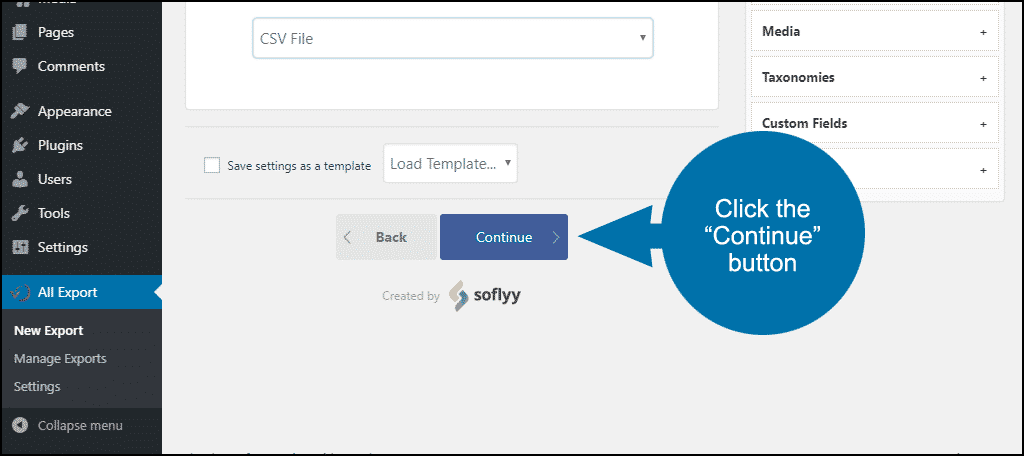Click the All Export plugin icon
The image size is (1024, 456).
[x=20, y=293]
